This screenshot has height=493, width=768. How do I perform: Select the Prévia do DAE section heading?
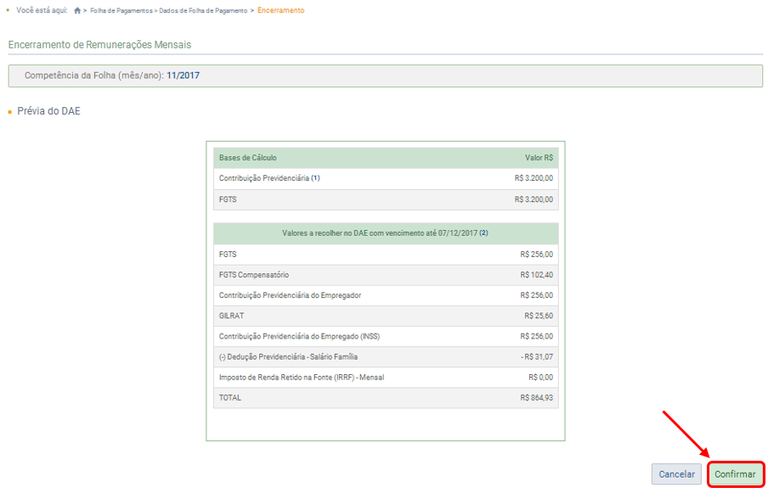click(x=48, y=111)
